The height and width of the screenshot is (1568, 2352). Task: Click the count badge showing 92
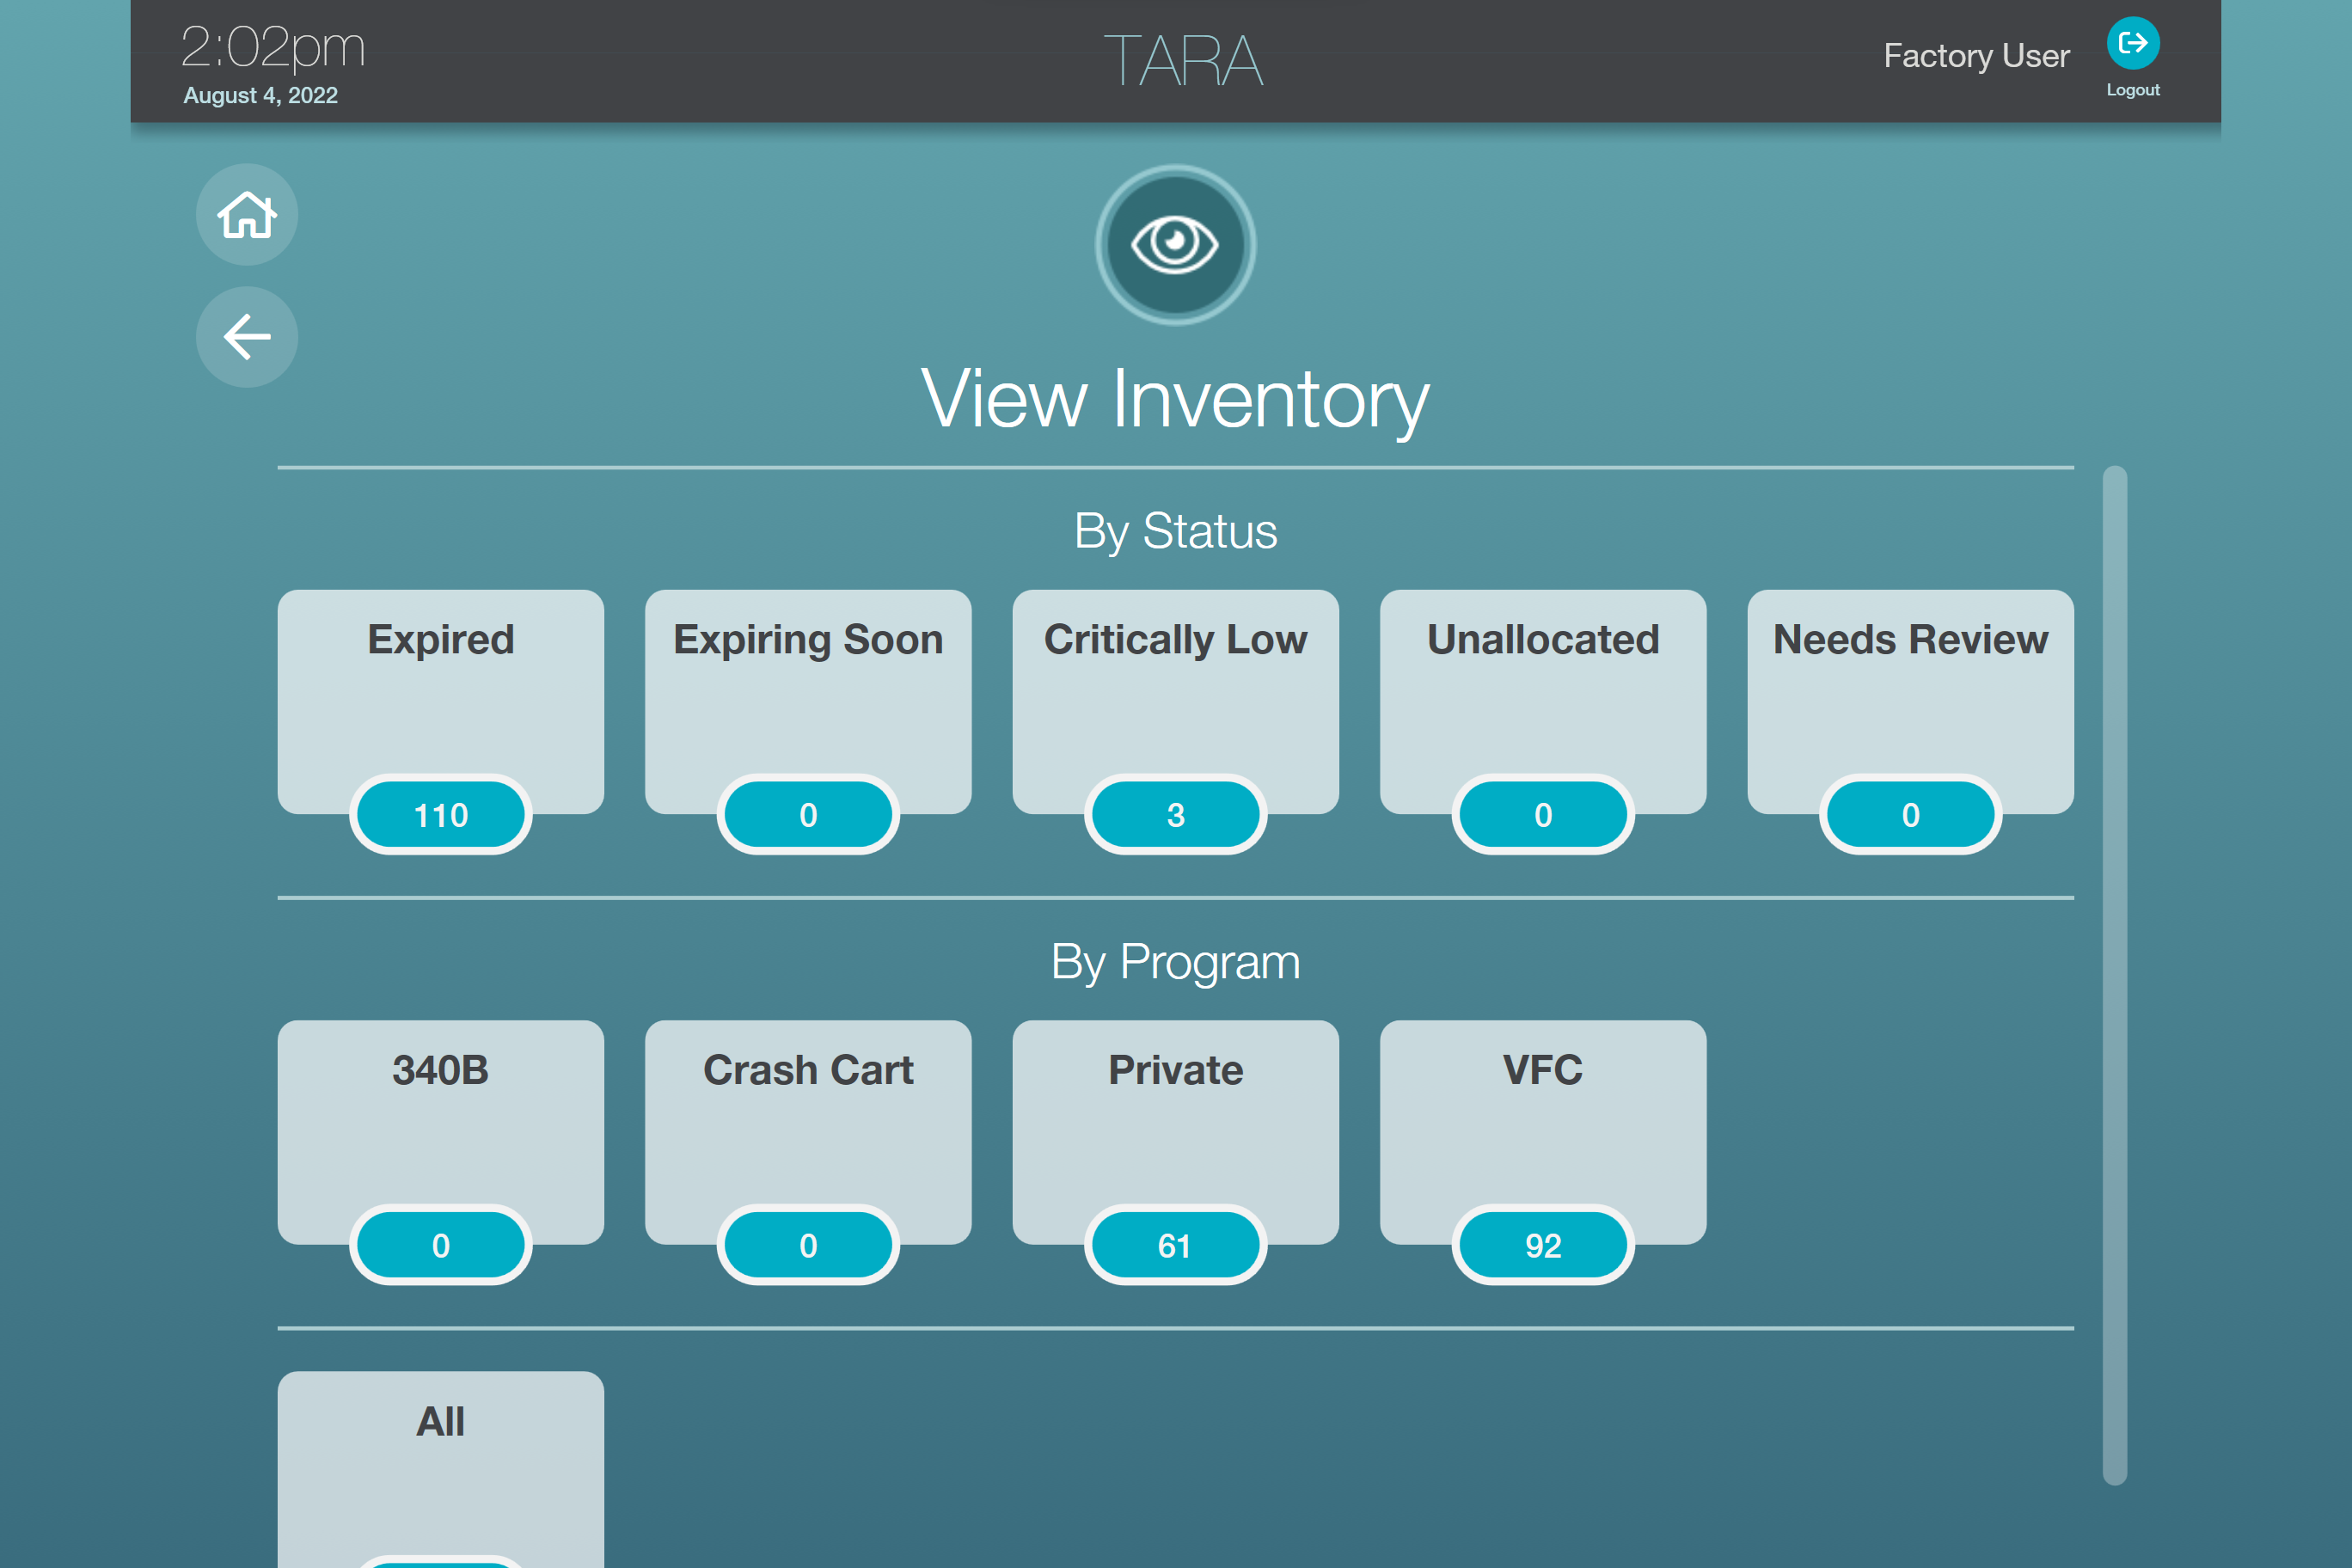pyautogui.click(x=1542, y=1245)
